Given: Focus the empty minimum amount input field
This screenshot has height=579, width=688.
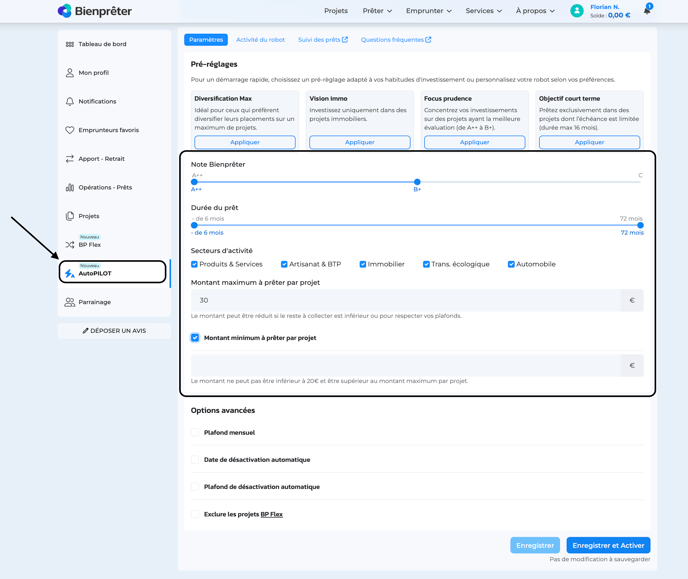Looking at the screenshot, I should (406, 365).
